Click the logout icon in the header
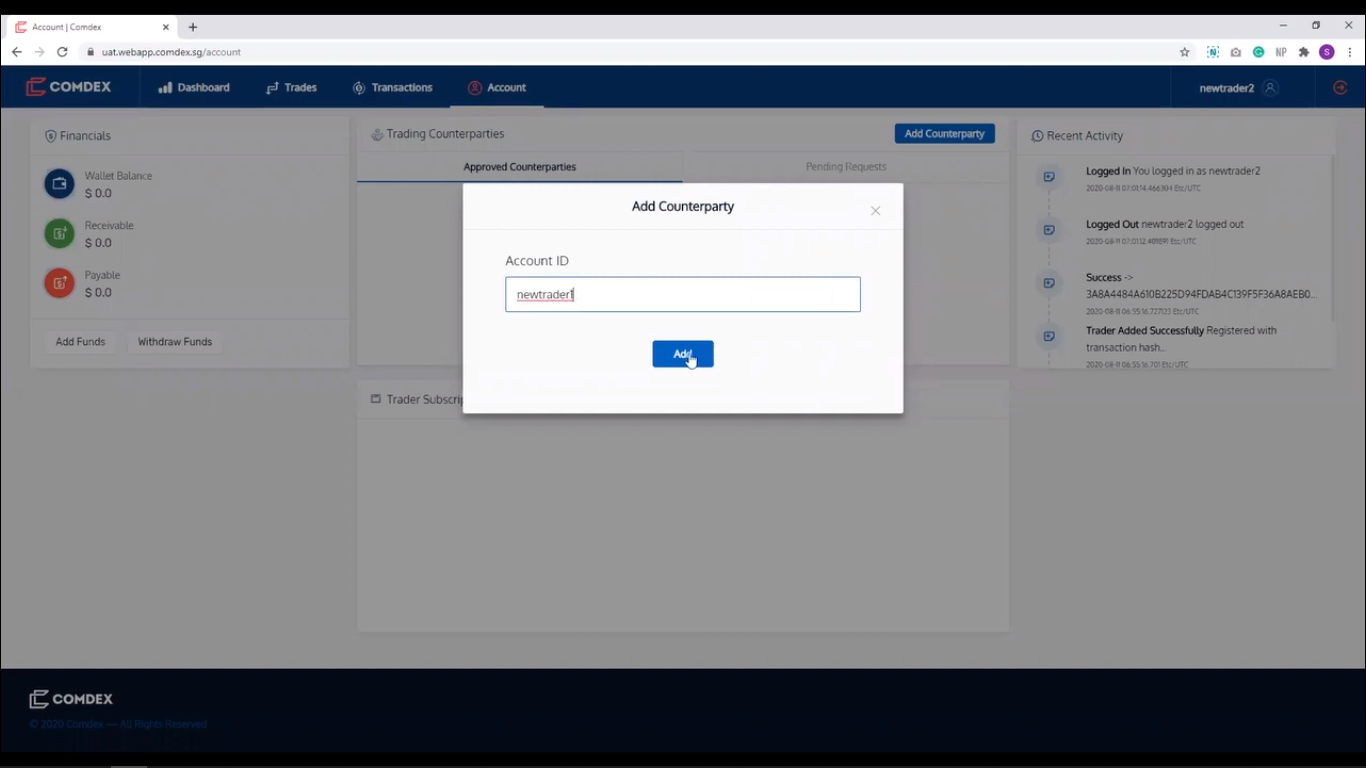This screenshot has height=768, width=1366. tap(1340, 88)
